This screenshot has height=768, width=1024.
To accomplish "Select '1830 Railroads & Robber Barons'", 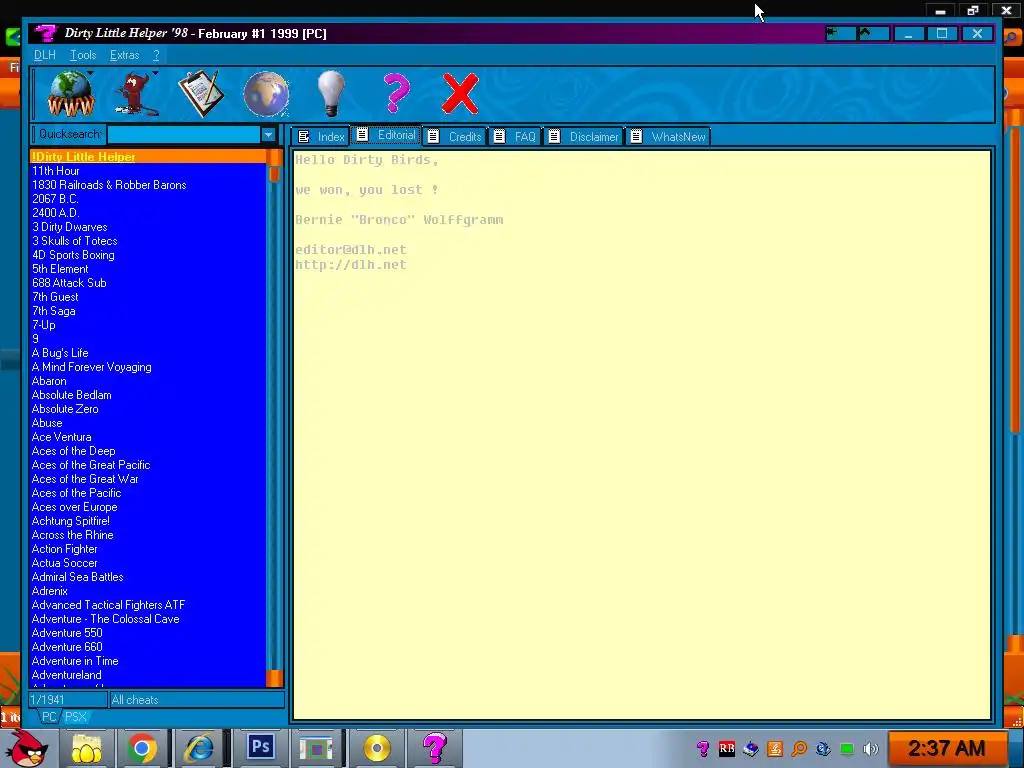I will coord(148,185).
